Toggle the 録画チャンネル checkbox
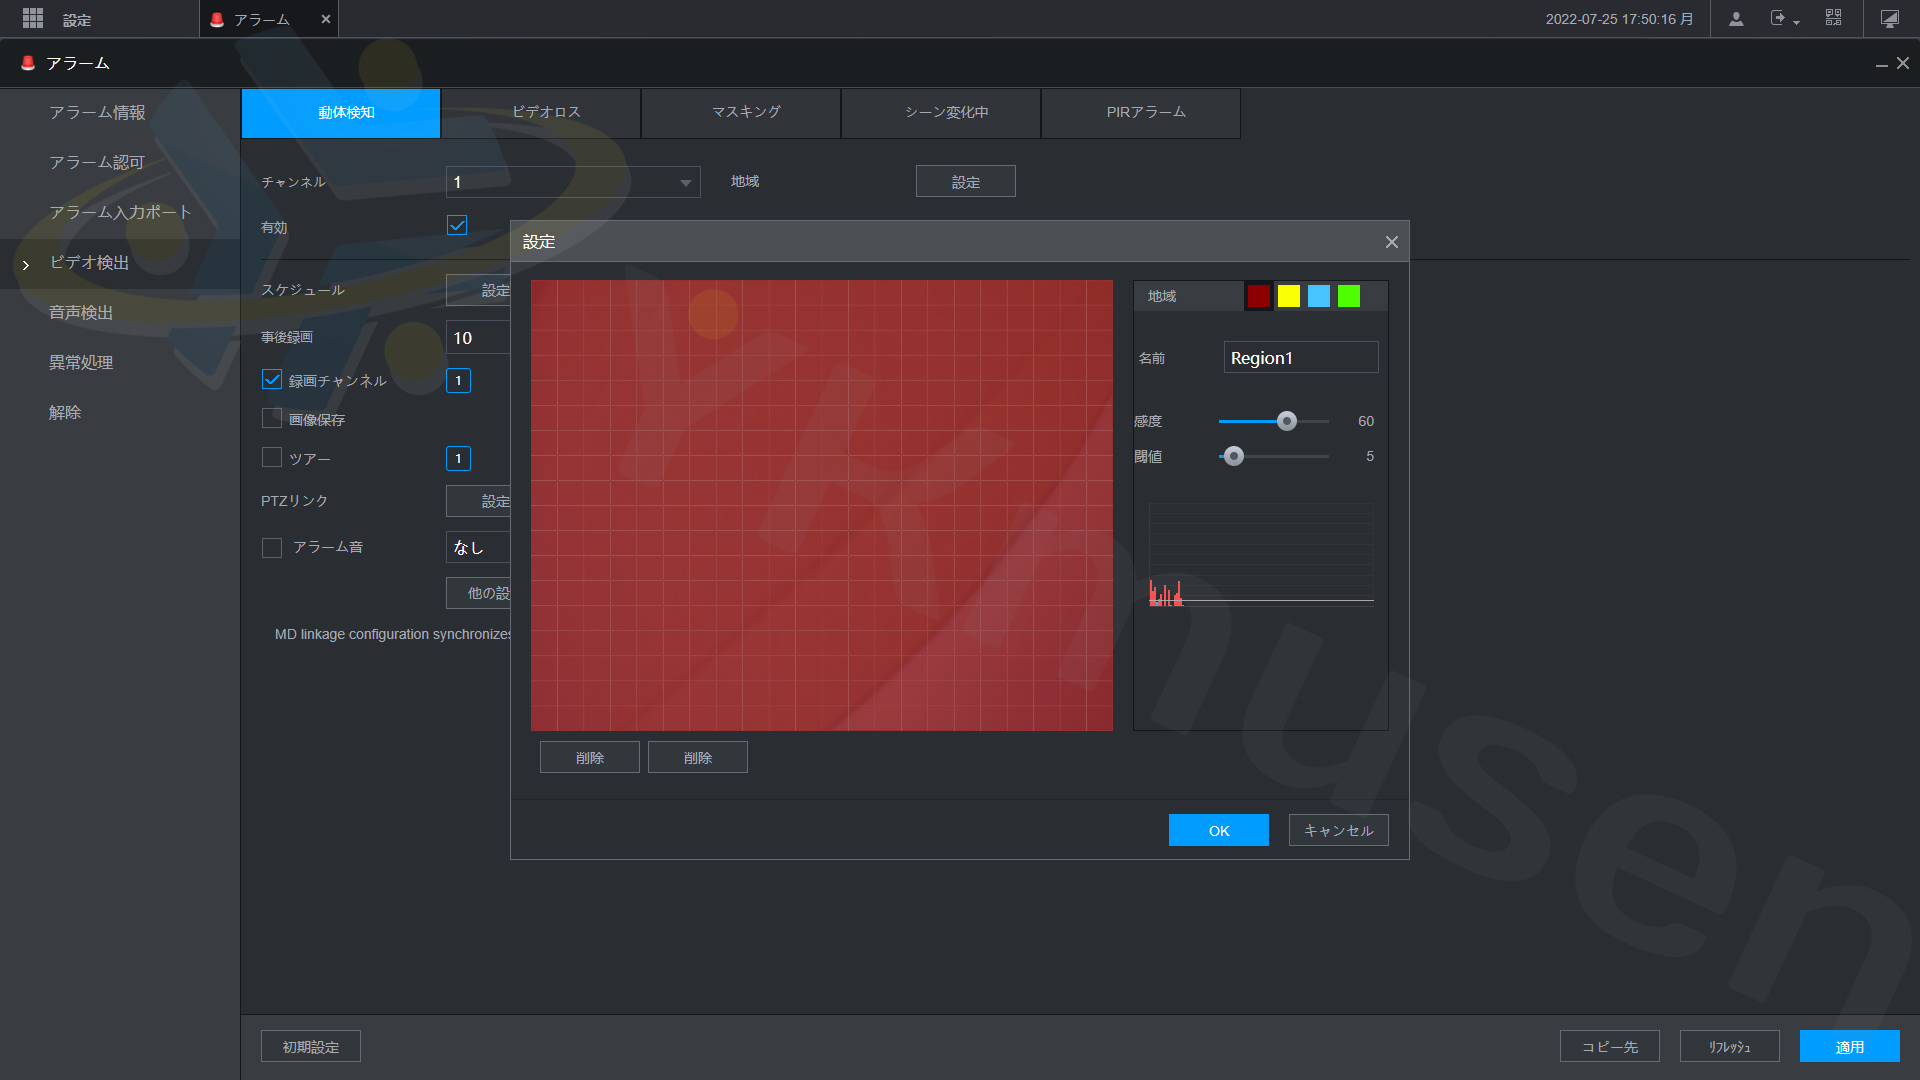Image resolution: width=1920 pixels, height=1080 pixels. [272, 380]
